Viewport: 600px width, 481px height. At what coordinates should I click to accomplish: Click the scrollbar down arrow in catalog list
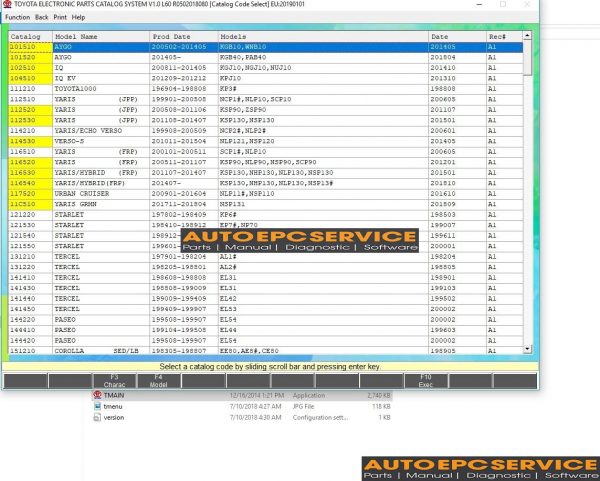[x=527, y=349]
